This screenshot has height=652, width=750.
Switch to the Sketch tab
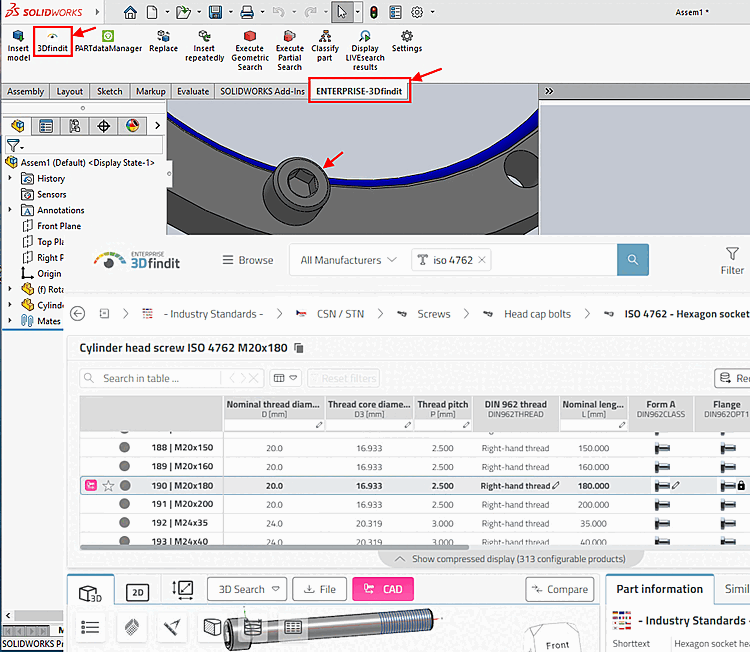click(x=110, y=91)
